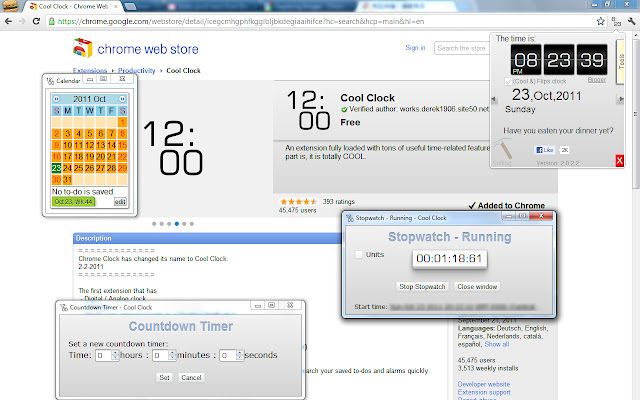The height and width of the screenshot is (400, 640).
Task: Bookmark the page with the star icon
Action: (x=600, y=21)
